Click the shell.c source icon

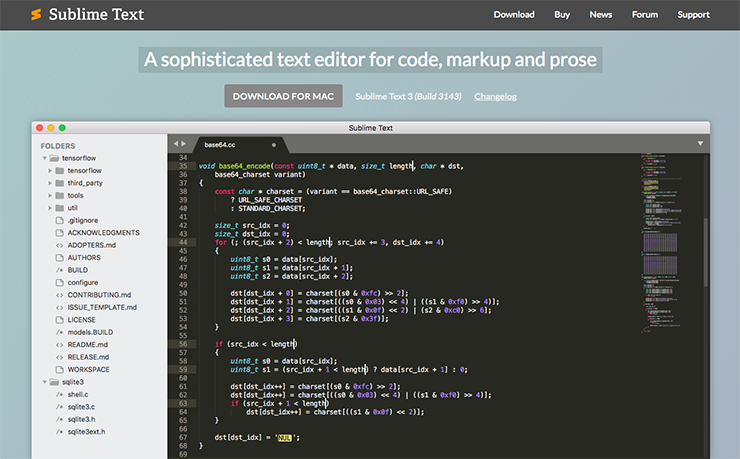pyautogui.click(x=59, y=394)
